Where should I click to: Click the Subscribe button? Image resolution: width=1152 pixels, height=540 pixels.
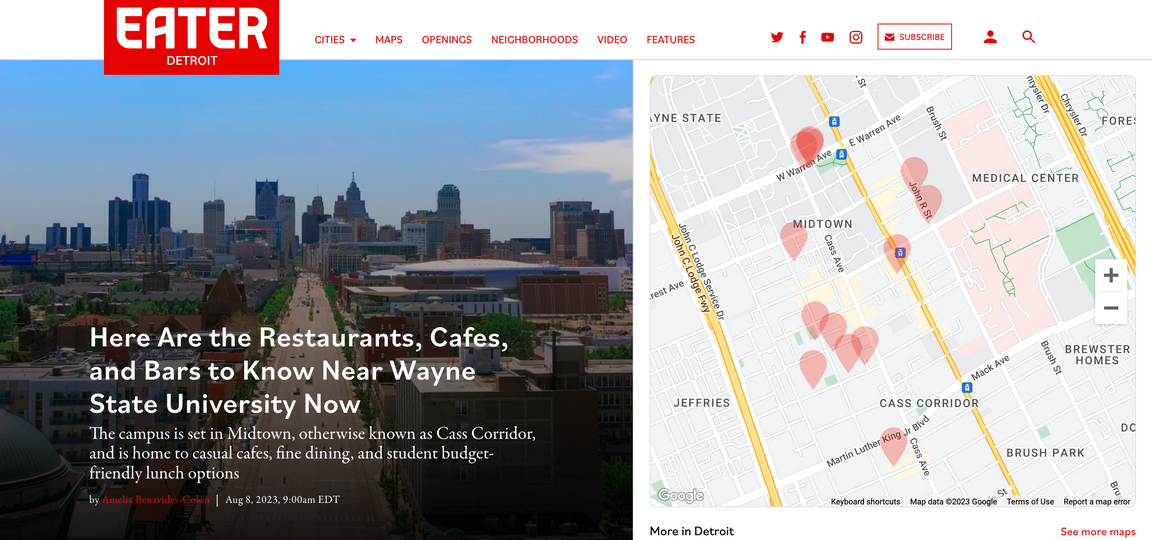point(914,37)
